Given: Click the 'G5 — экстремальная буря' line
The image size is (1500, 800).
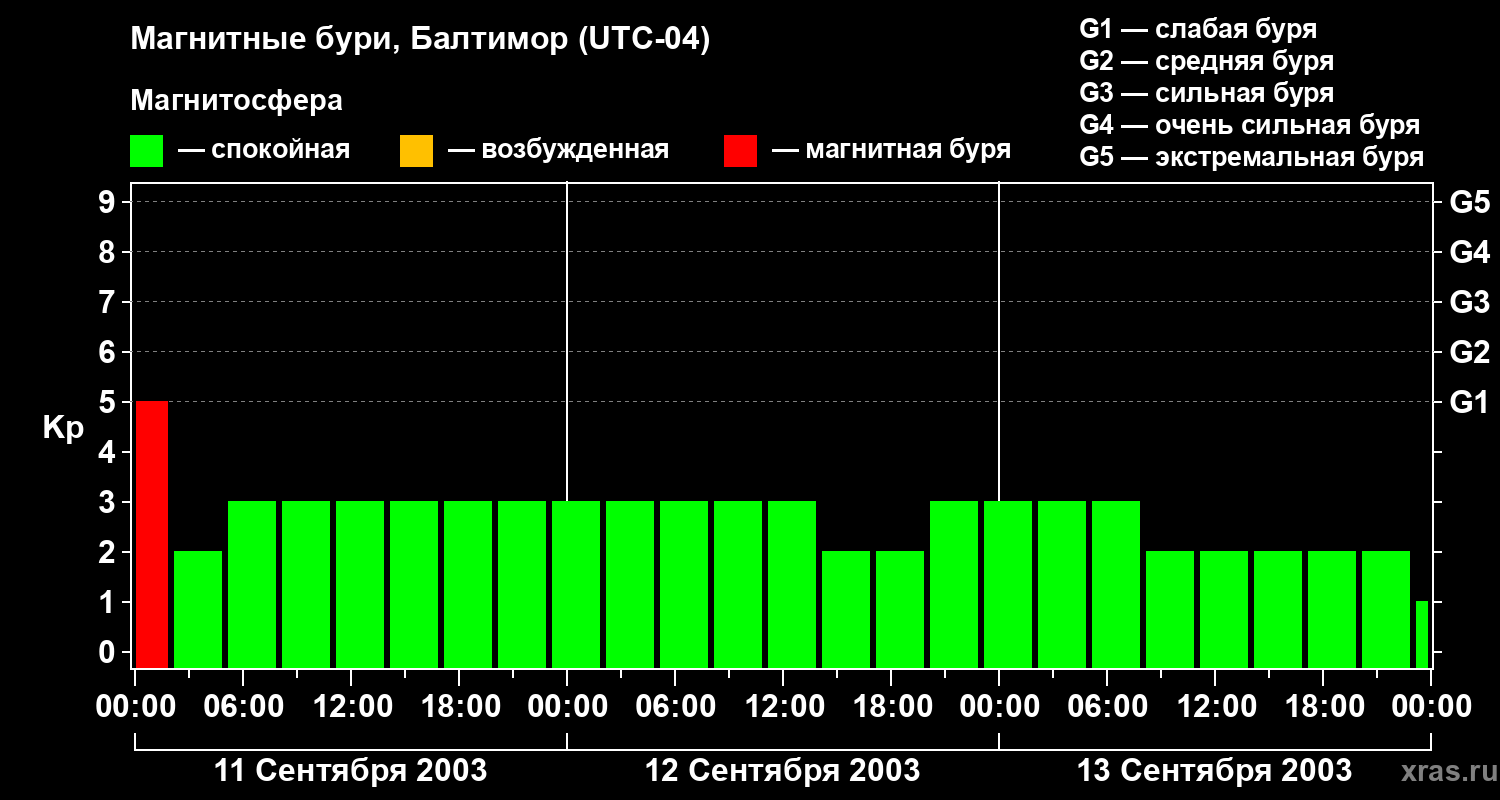Looking at the screenshot, I should point(1252,157).
